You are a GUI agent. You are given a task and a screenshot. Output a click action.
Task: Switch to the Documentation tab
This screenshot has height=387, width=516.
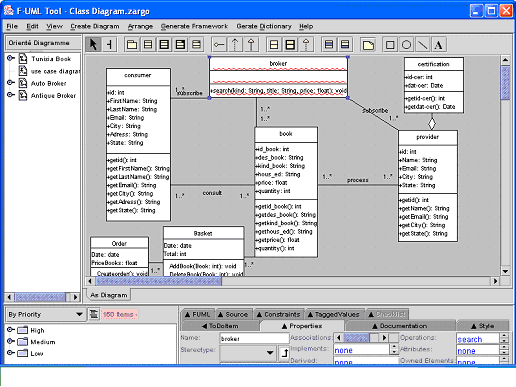[x=400, y=326]
